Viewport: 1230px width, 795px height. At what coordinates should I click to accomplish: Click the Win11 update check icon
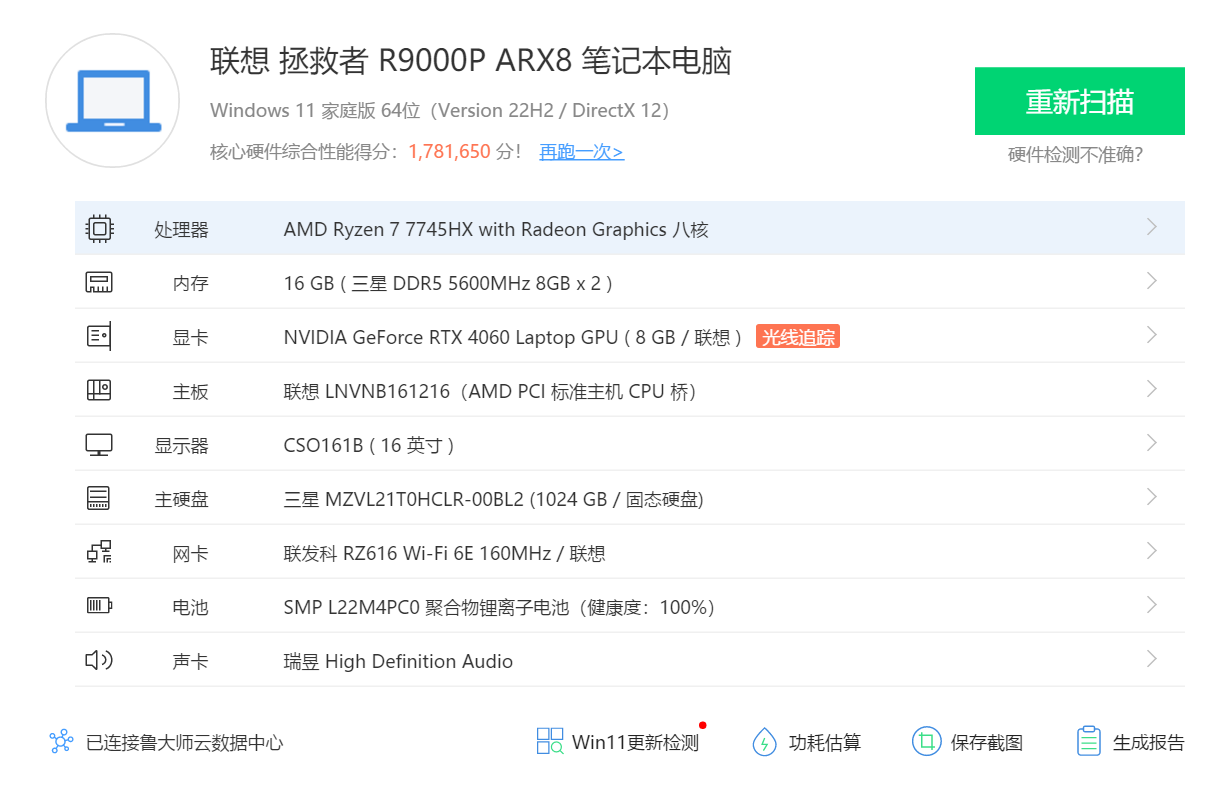tap(550, 741)
